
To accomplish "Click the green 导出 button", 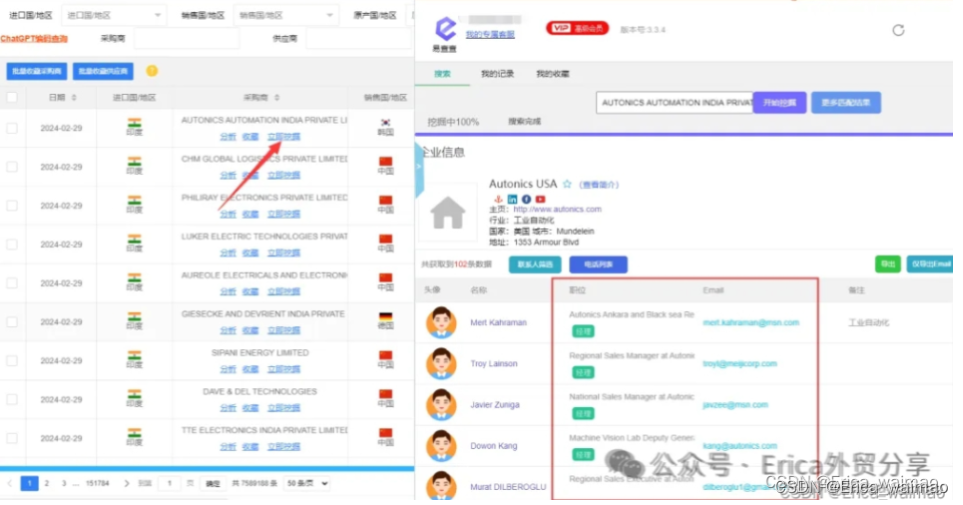I will click(x=887, y=264).
